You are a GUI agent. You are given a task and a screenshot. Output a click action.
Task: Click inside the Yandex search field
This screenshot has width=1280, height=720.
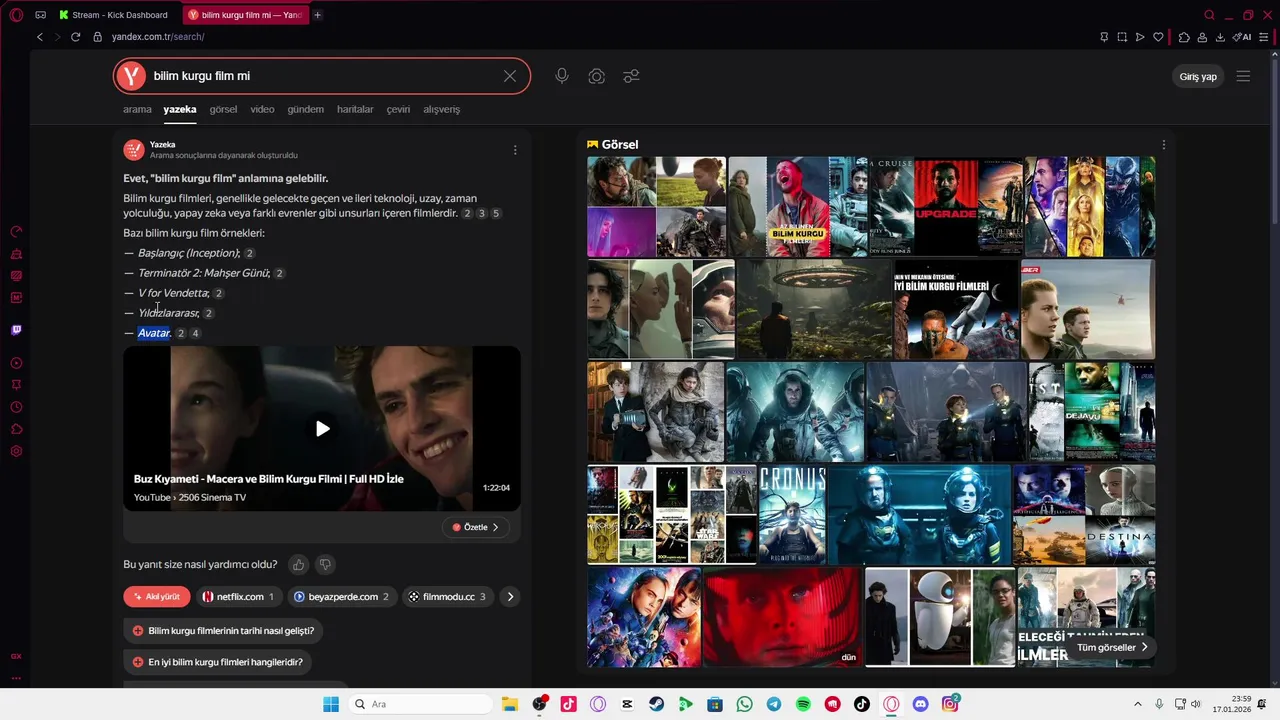tap(322, 76)
